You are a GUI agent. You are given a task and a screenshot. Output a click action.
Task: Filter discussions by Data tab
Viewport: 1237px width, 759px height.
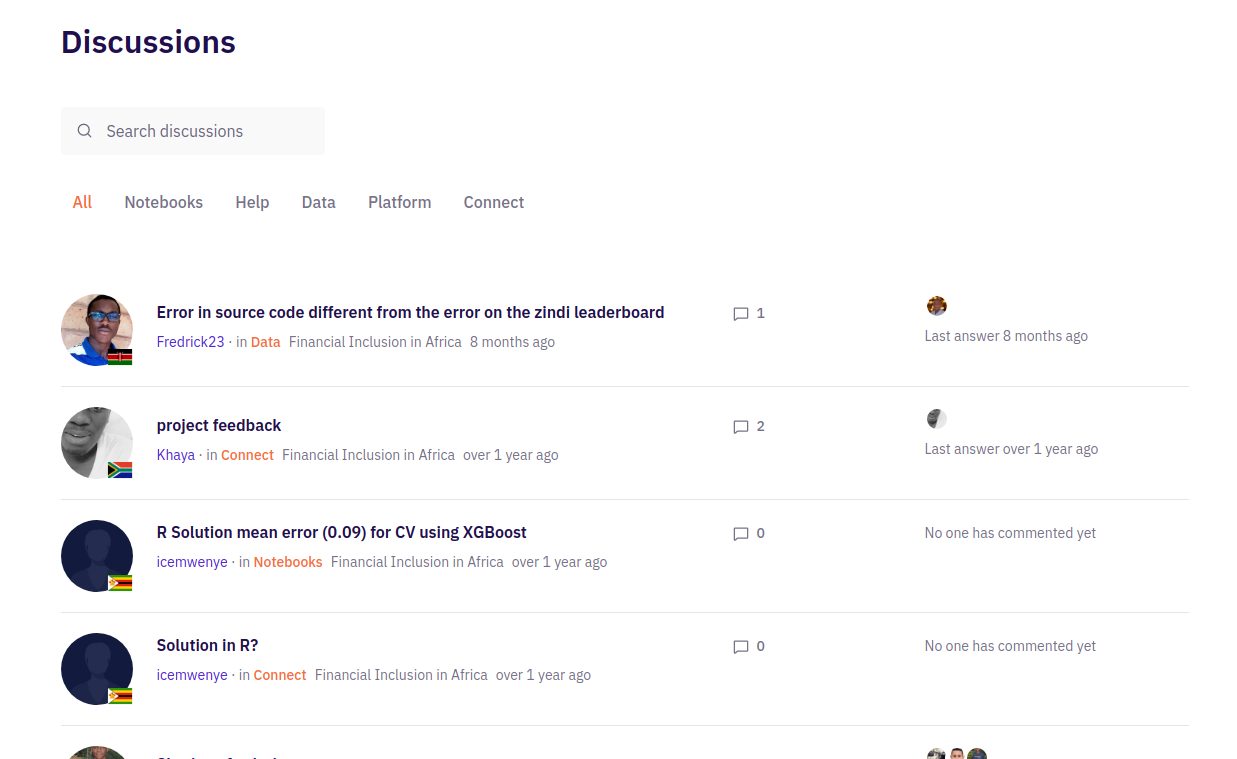click(318, 202)
